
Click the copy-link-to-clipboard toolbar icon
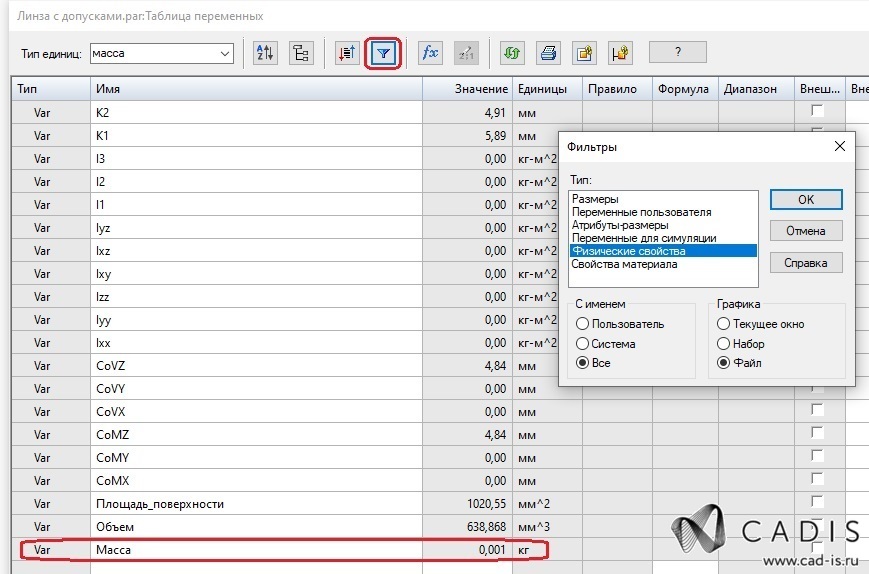click(x=585, y=53)
